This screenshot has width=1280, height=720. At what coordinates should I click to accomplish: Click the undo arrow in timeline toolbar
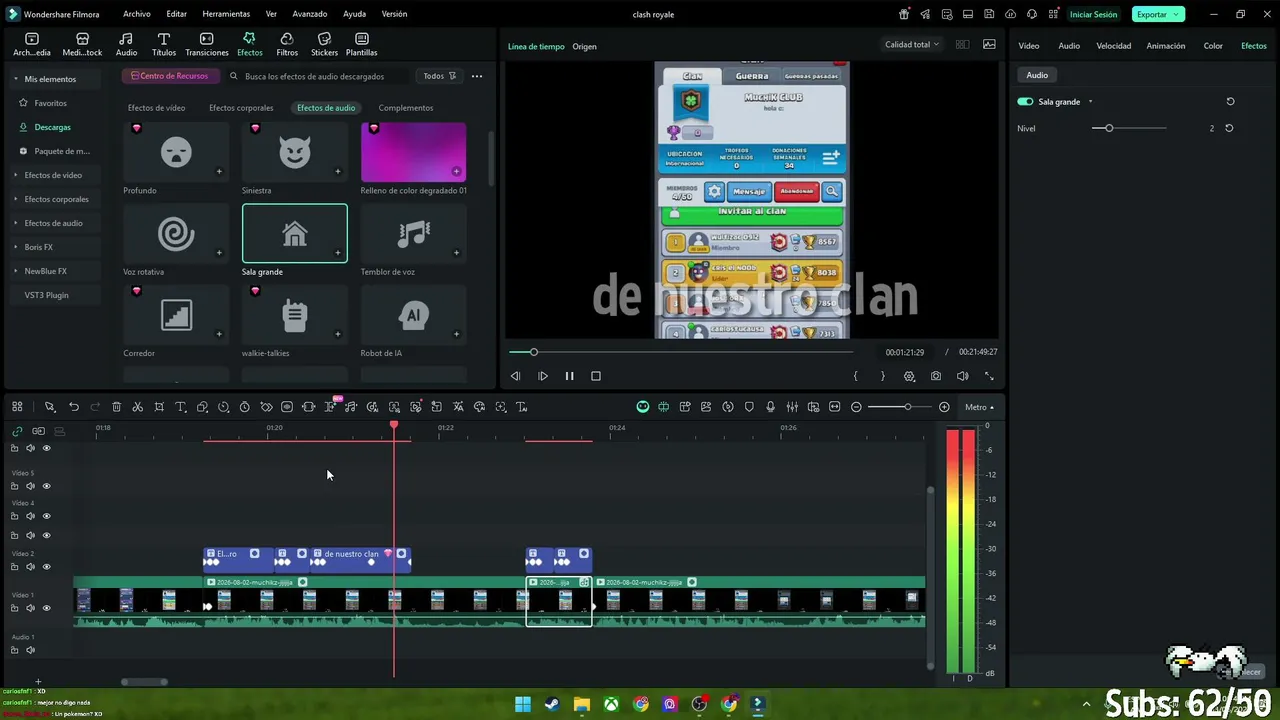pyautogui.click(x=74, y=407)
